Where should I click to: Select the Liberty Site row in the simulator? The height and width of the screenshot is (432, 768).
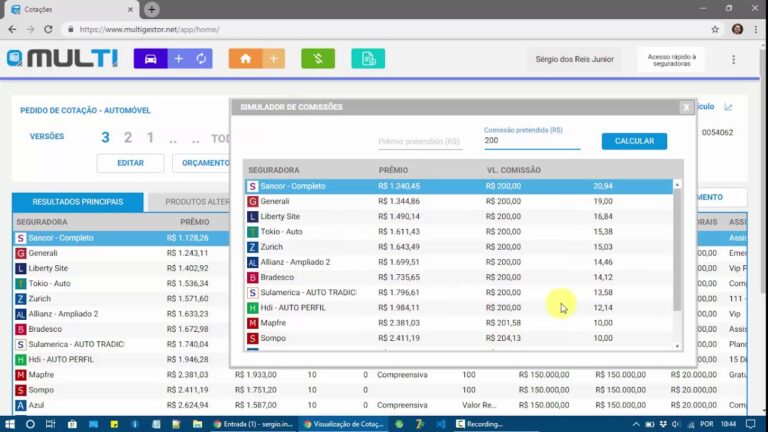point(459,216)
